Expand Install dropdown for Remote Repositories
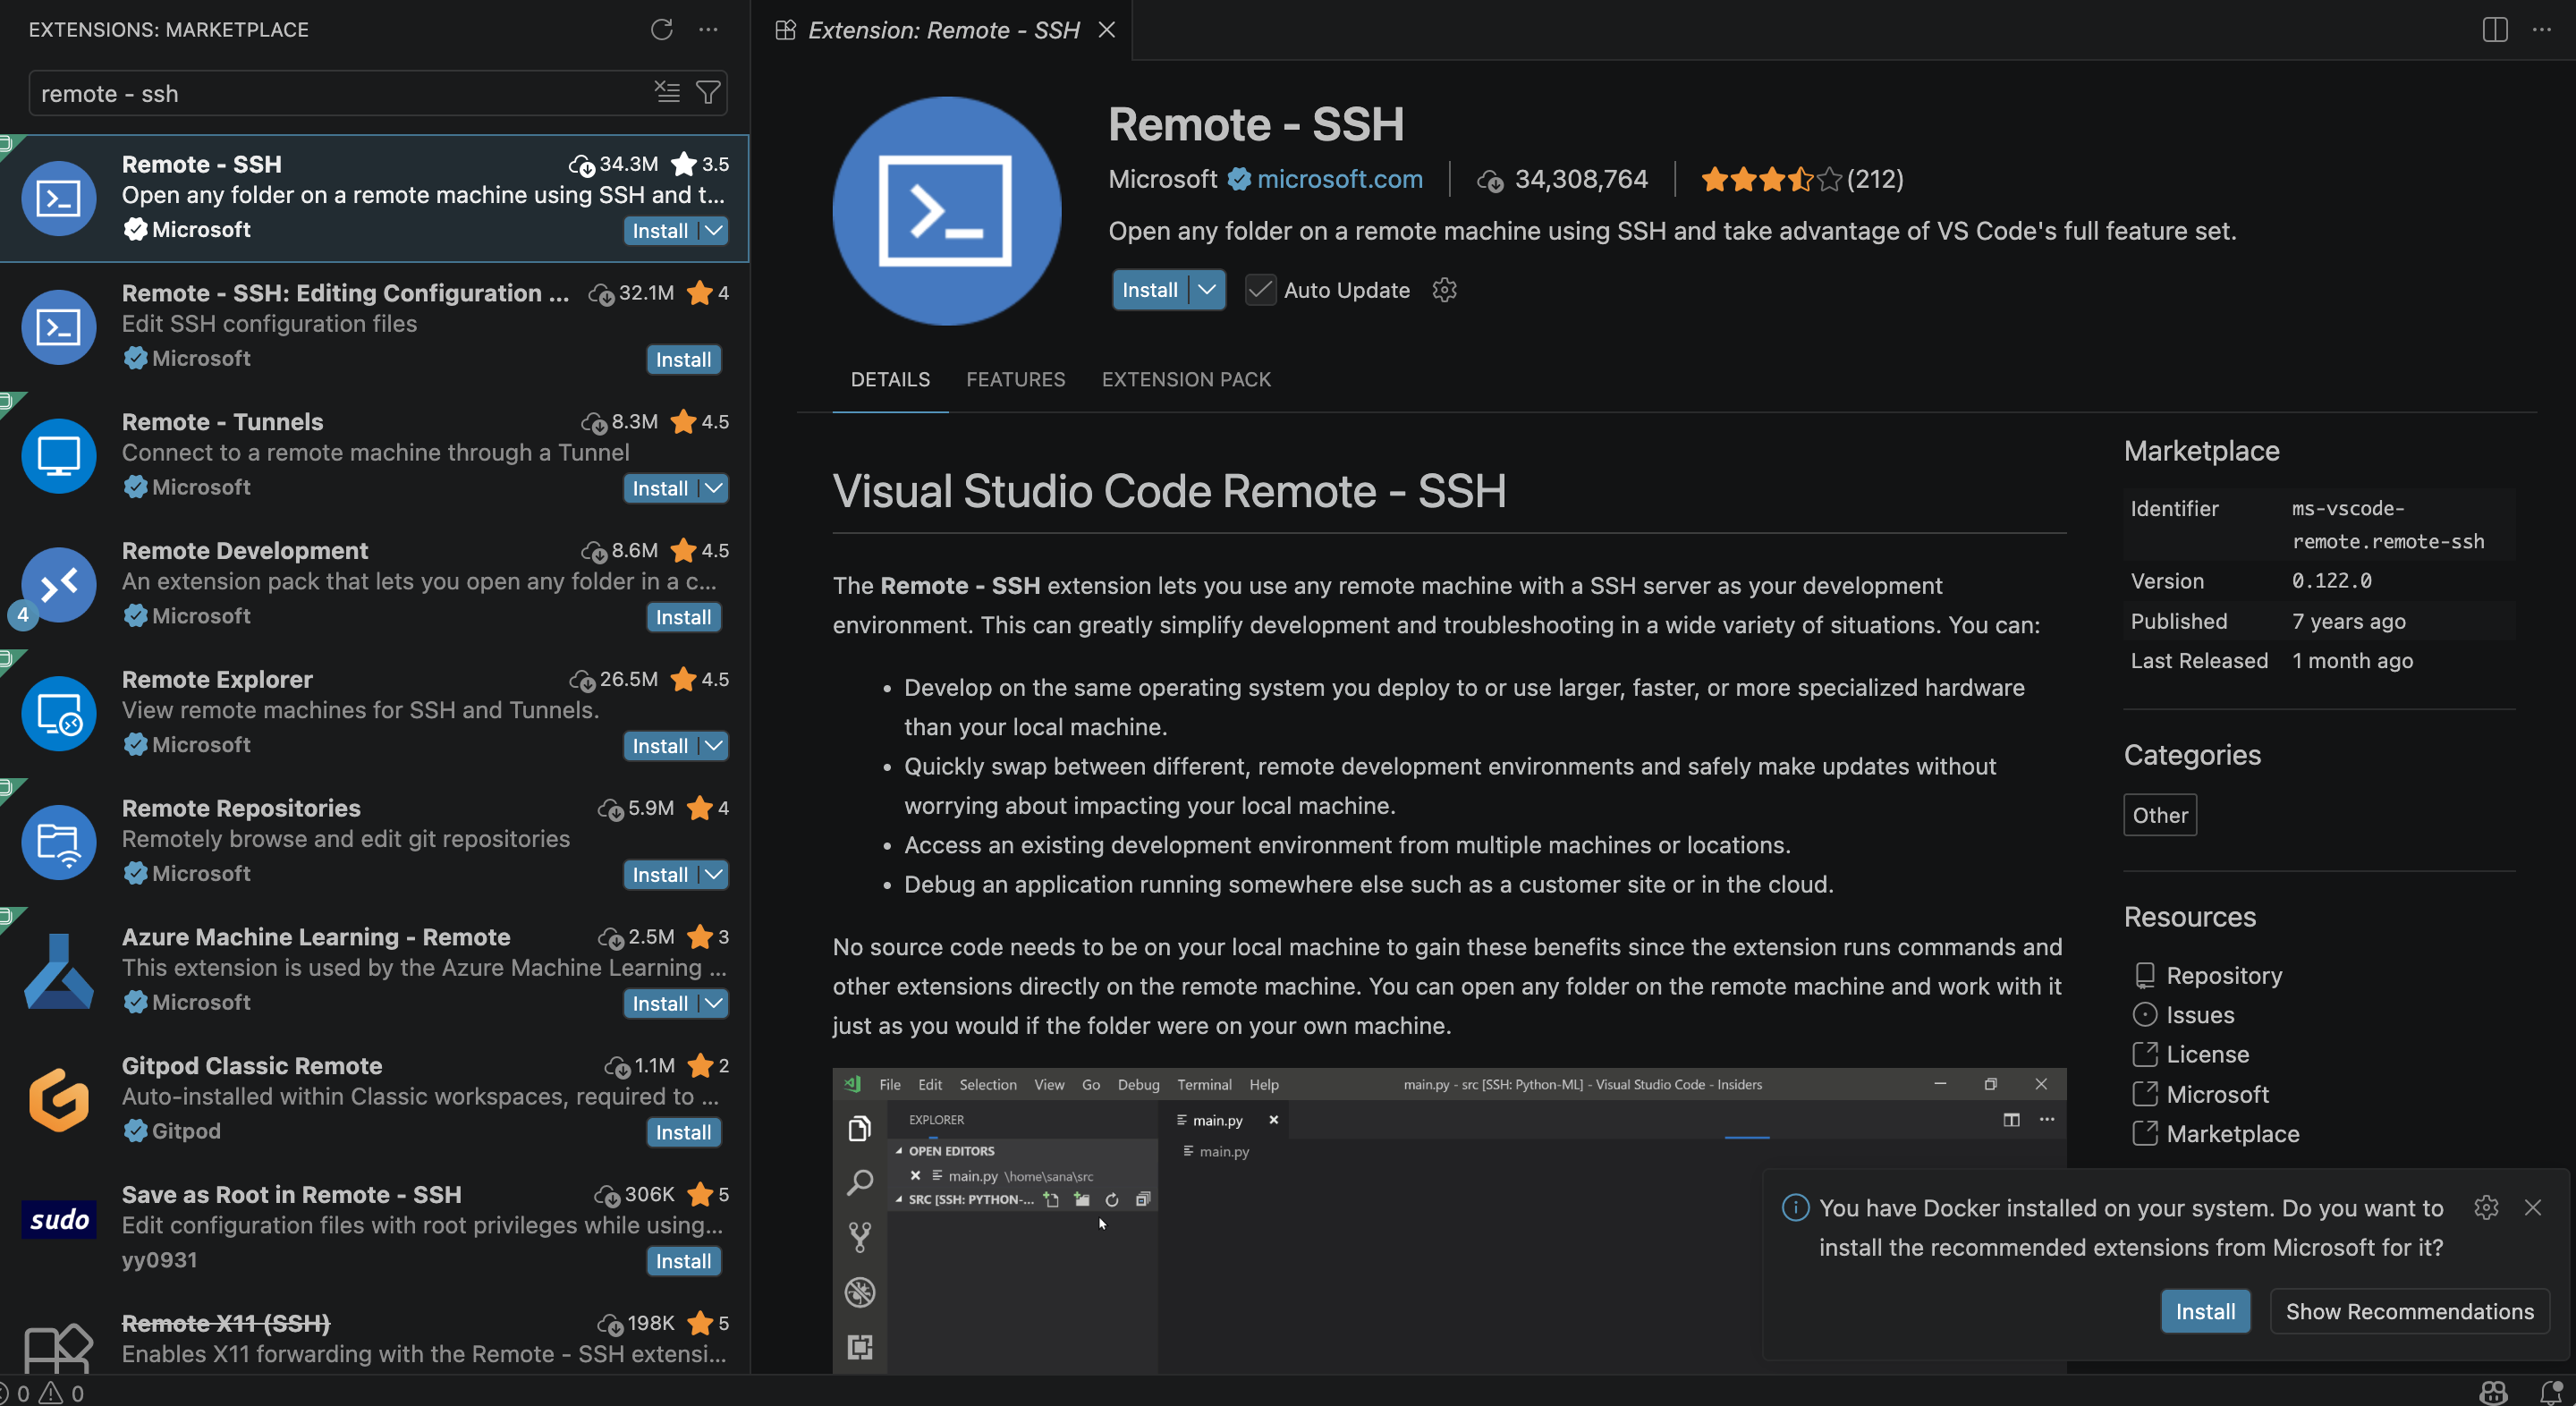This screenshot has height=1406, width=2576. click(713, 874)
